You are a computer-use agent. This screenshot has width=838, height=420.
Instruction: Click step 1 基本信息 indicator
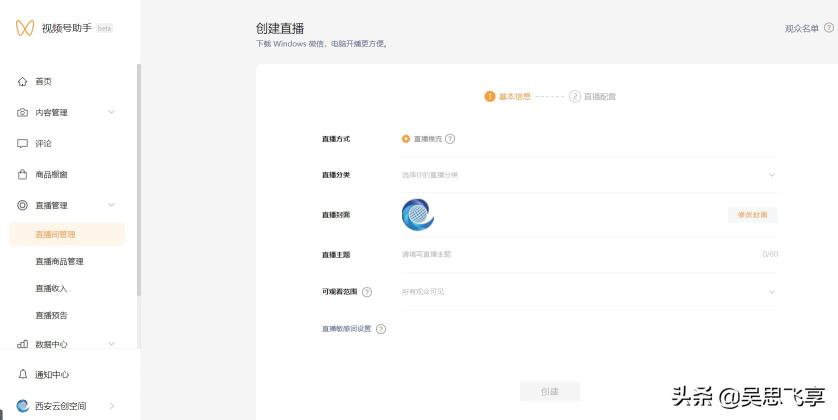507,96
